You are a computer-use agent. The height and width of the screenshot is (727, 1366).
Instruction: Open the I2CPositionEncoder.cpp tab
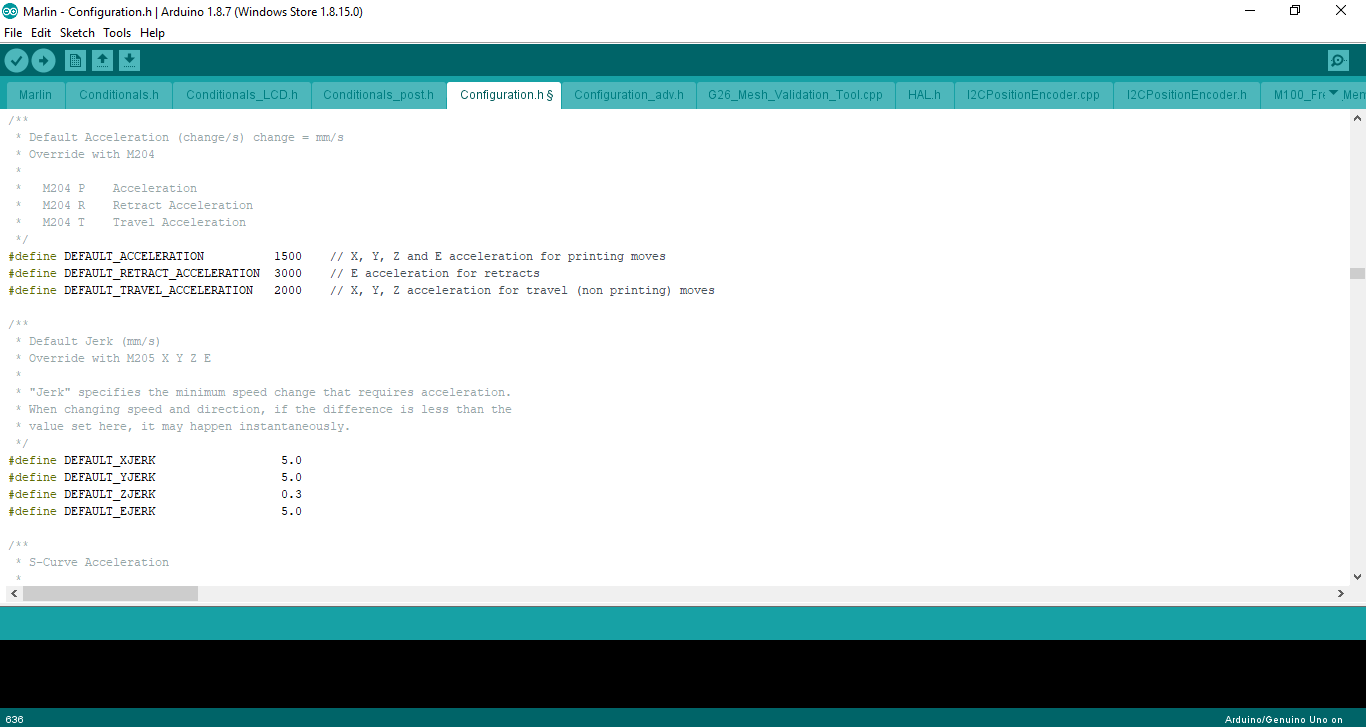click(x=1033, y=95)
